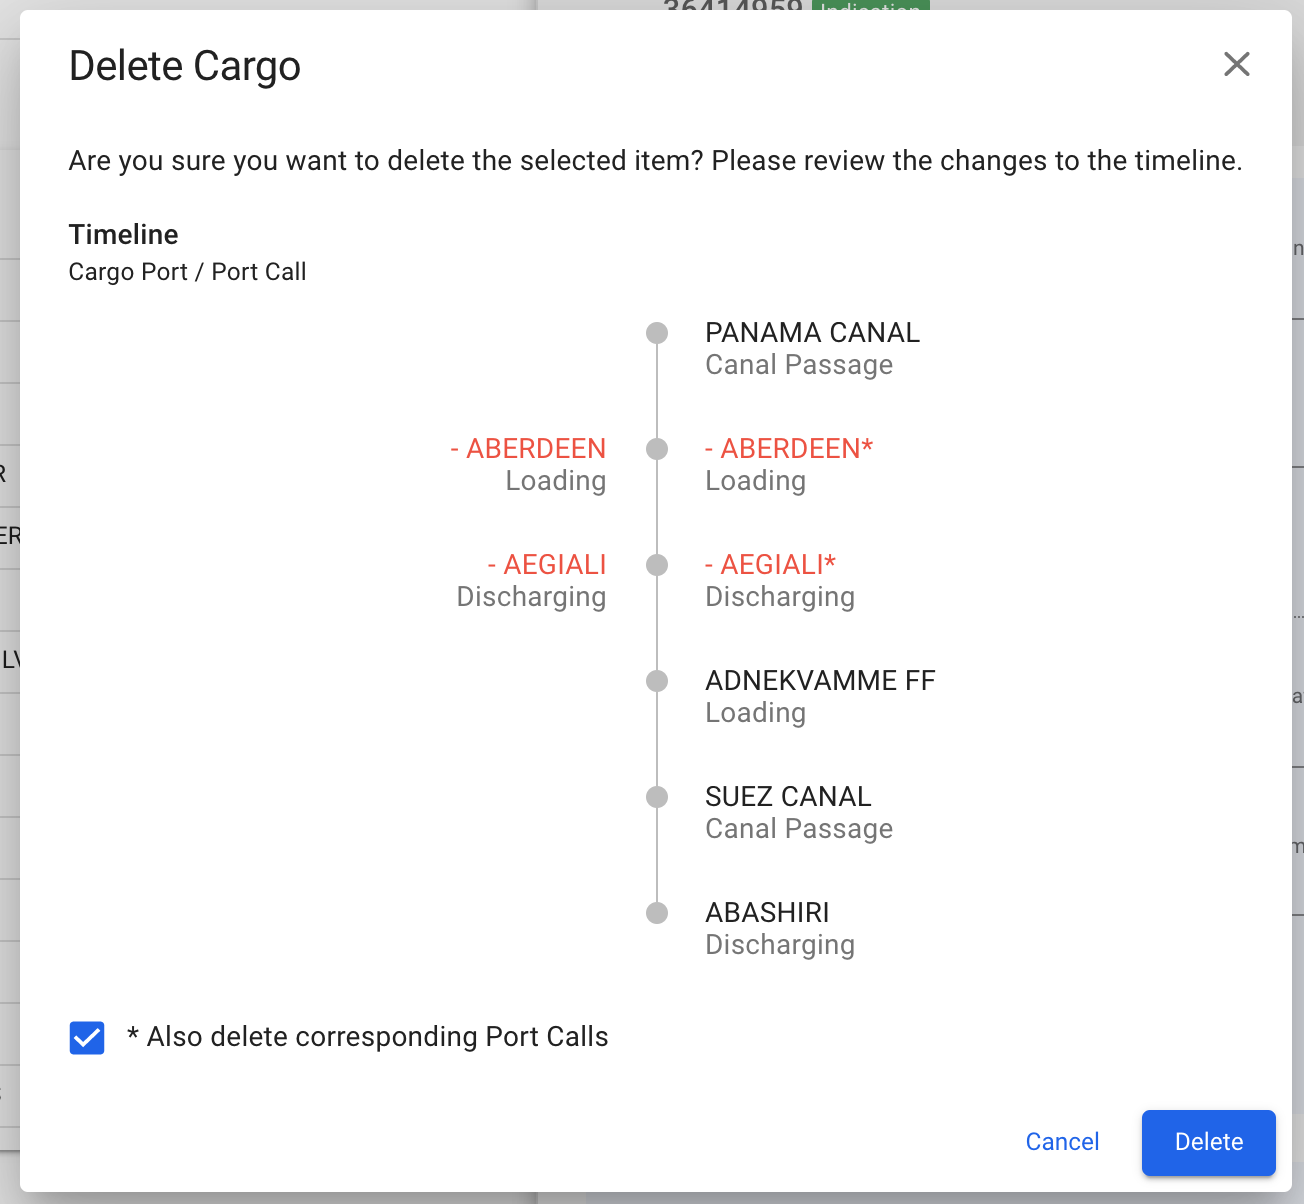This screenshot has width=1304, height=1204.
Task: Click the Aegiali timeline node
Action: [x=657, y=565]
